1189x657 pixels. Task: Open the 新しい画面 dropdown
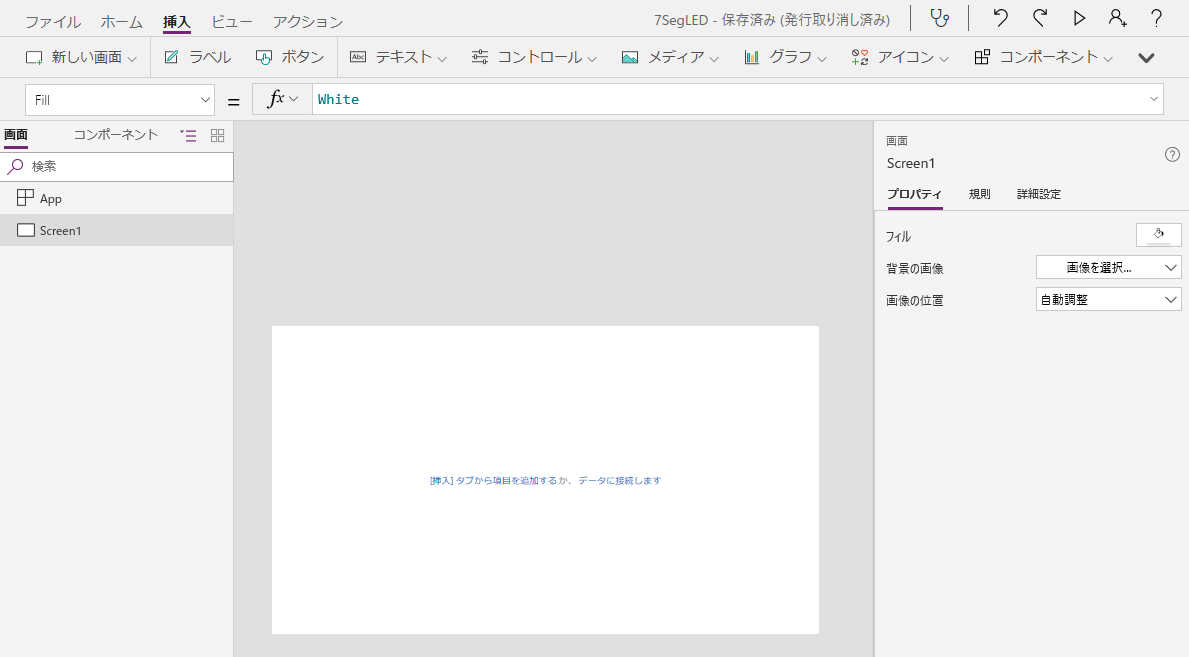point(81,57)
